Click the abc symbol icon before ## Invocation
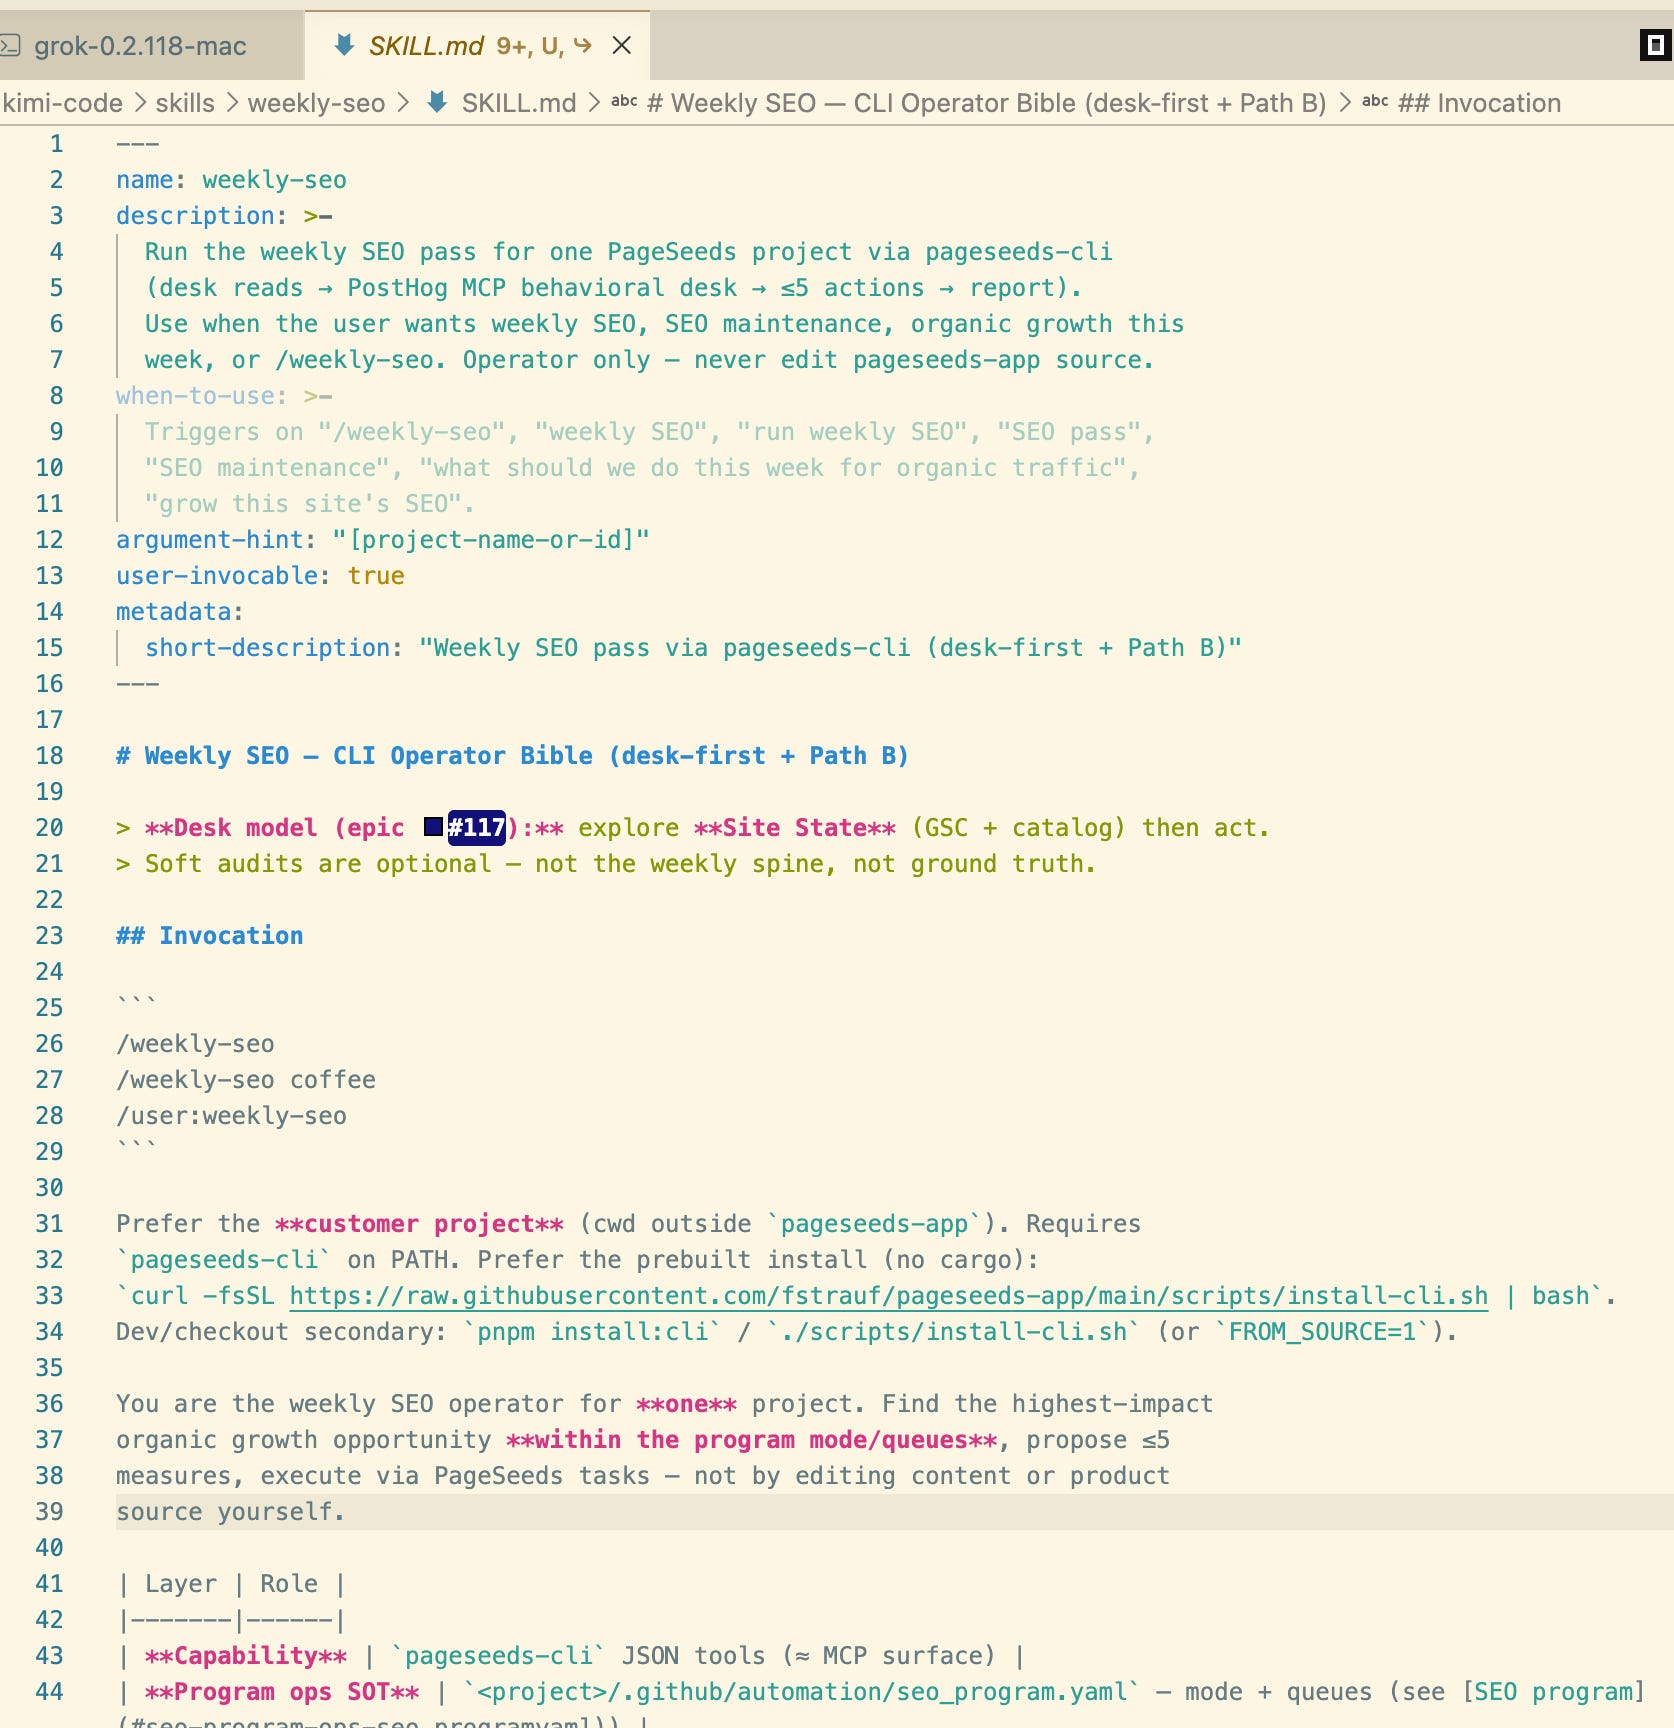This screenshot has height=1728, width=1674. (1375, 101)
